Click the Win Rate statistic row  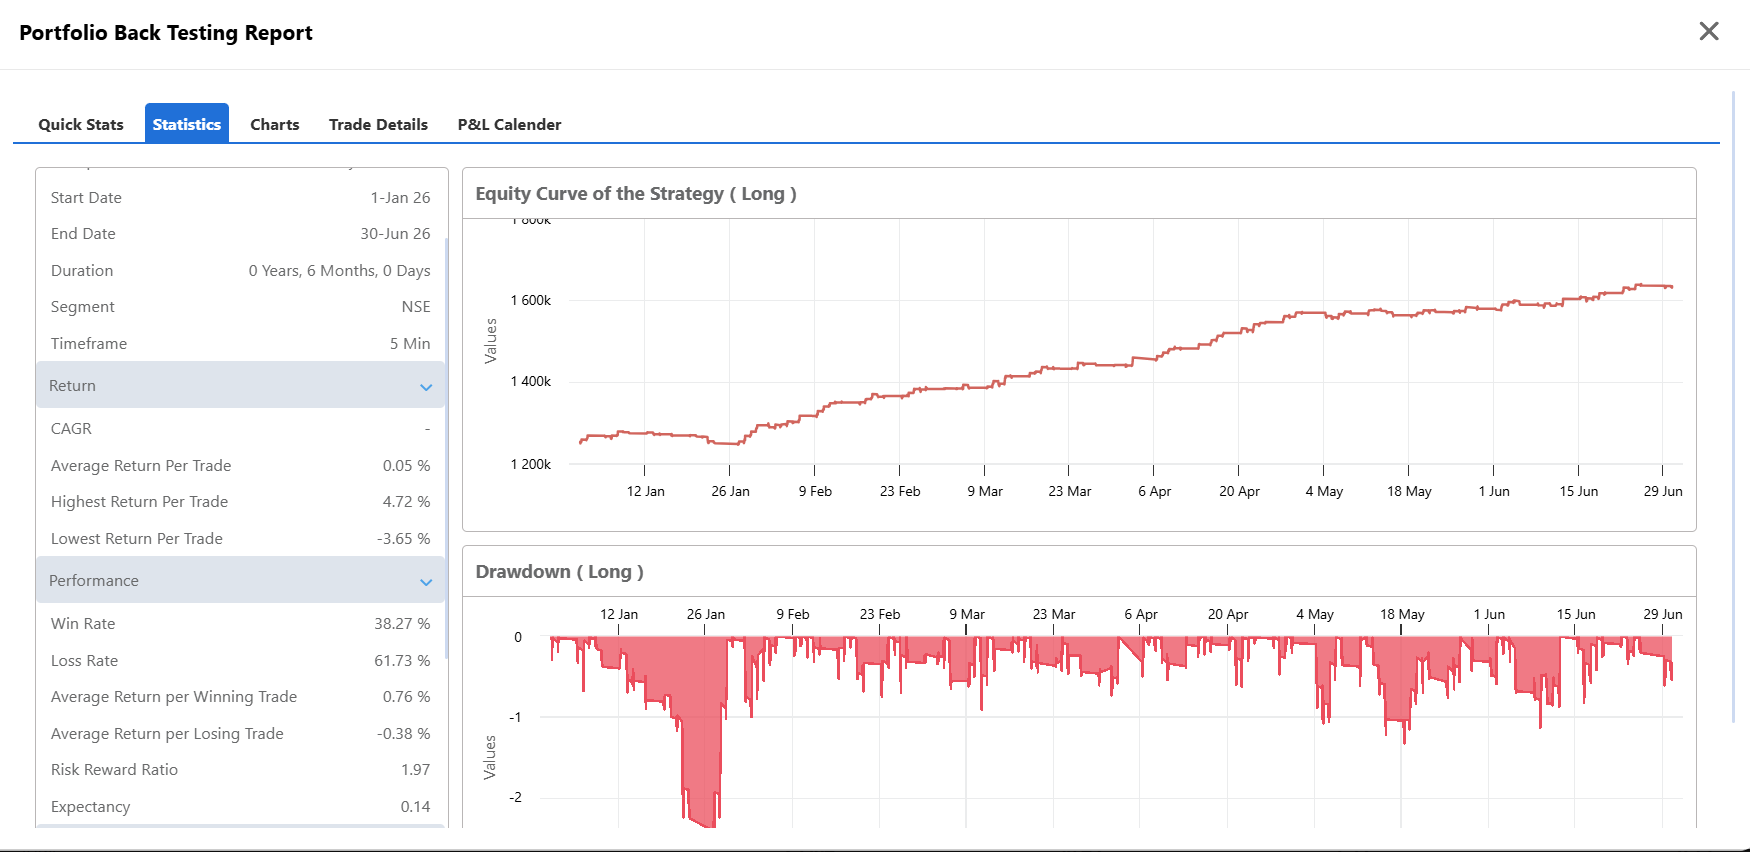tap(240, 623)
